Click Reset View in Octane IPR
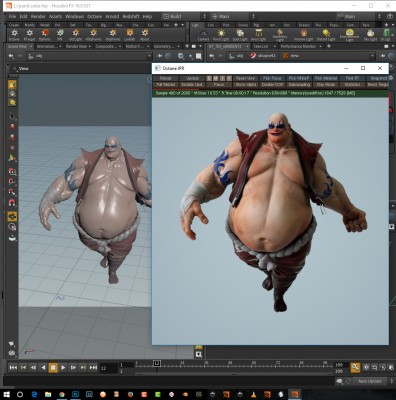This screenshot has height=400, width=396. tap(246, 78)
